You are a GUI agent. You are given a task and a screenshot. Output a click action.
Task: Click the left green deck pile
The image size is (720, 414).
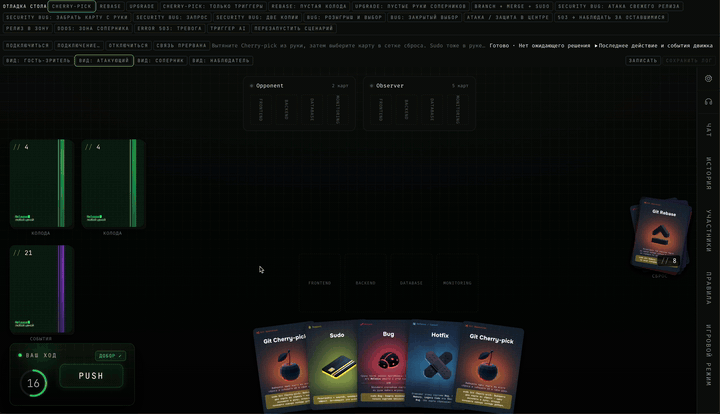(41, 183)
